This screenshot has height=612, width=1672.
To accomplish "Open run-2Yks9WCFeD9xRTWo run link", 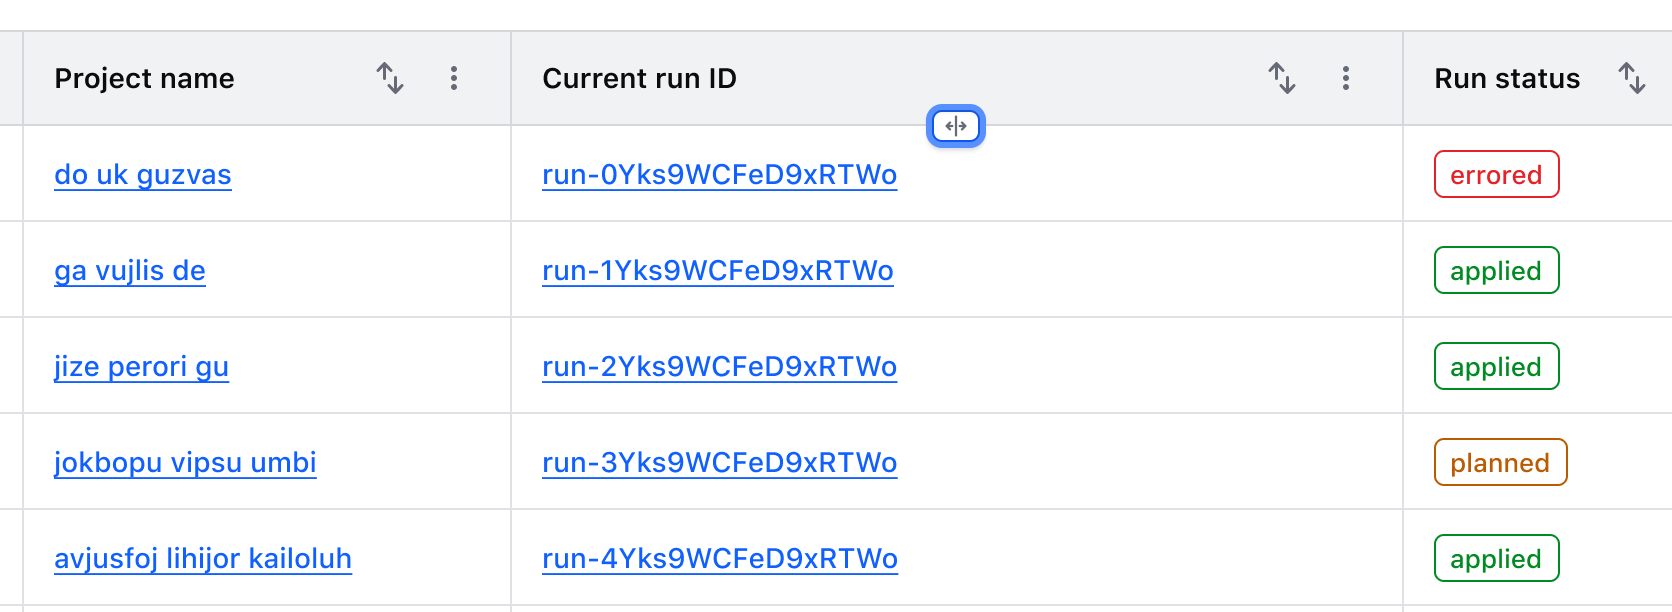I will point(719,367).
